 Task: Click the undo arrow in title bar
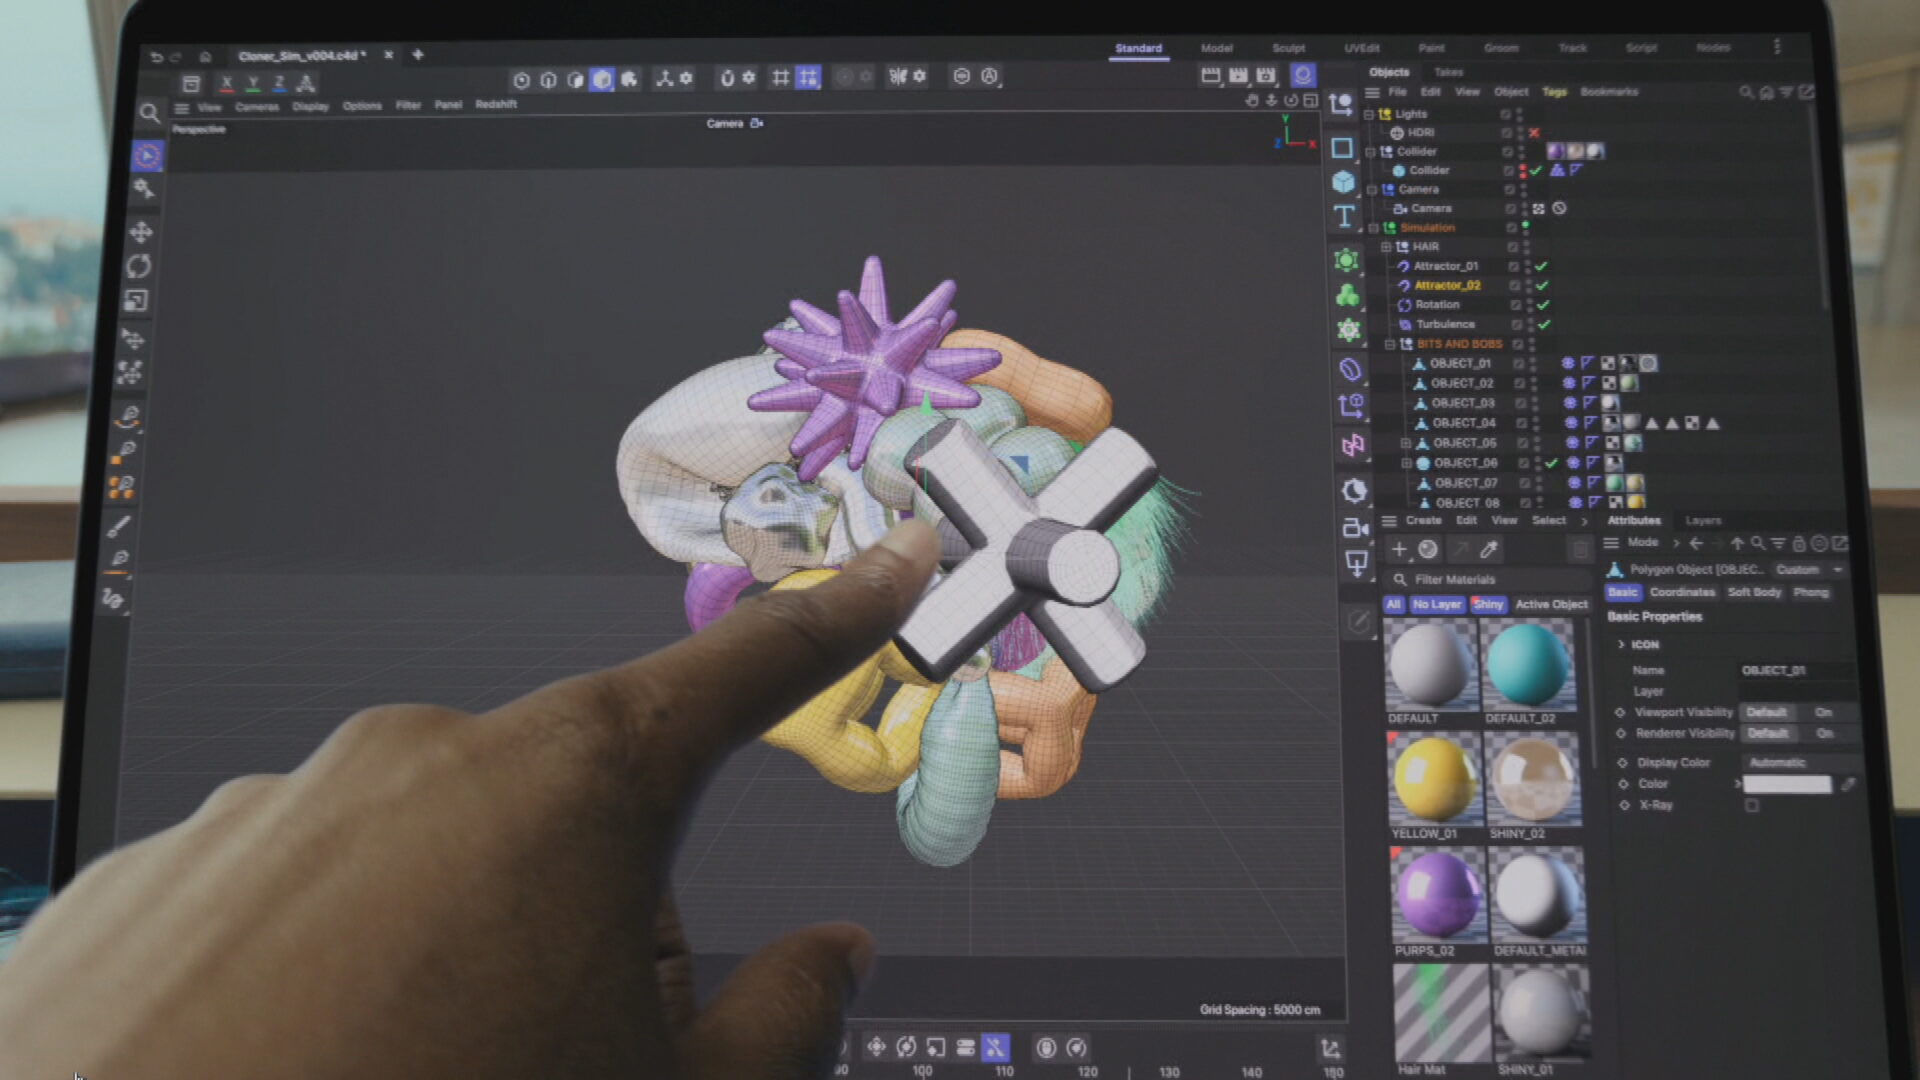[156, 57]
